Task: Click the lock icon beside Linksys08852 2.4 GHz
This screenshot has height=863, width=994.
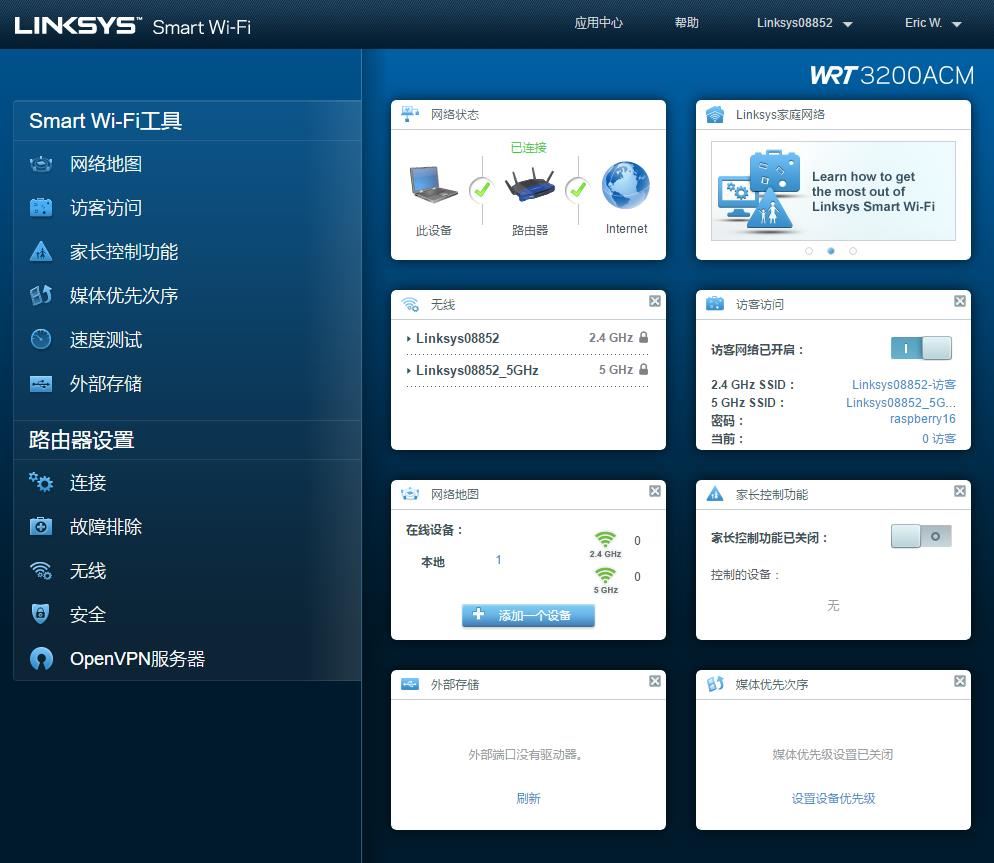Action: pyautogui.click(x=643, y=337)
